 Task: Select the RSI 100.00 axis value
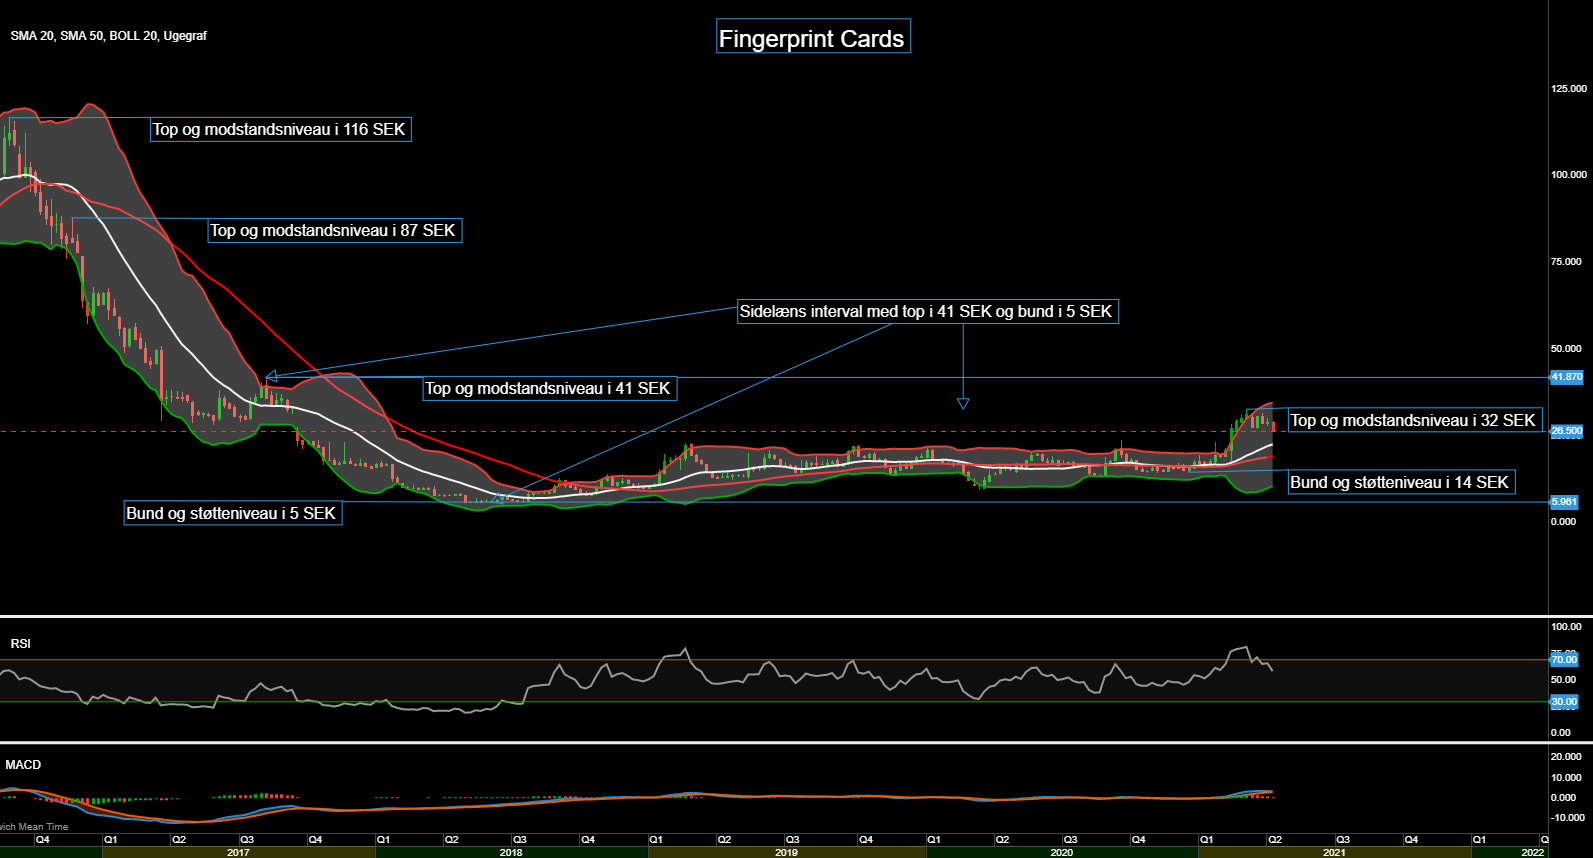click(1566, 627)
